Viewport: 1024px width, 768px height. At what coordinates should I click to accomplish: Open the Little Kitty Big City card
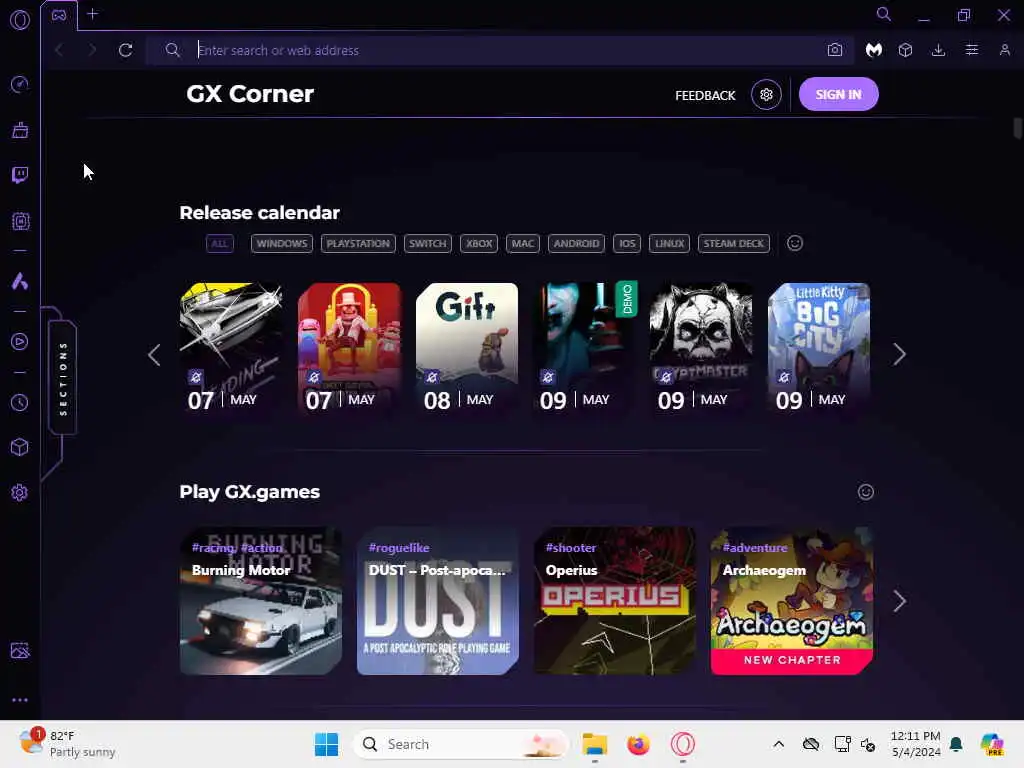[x=819, y=348]
